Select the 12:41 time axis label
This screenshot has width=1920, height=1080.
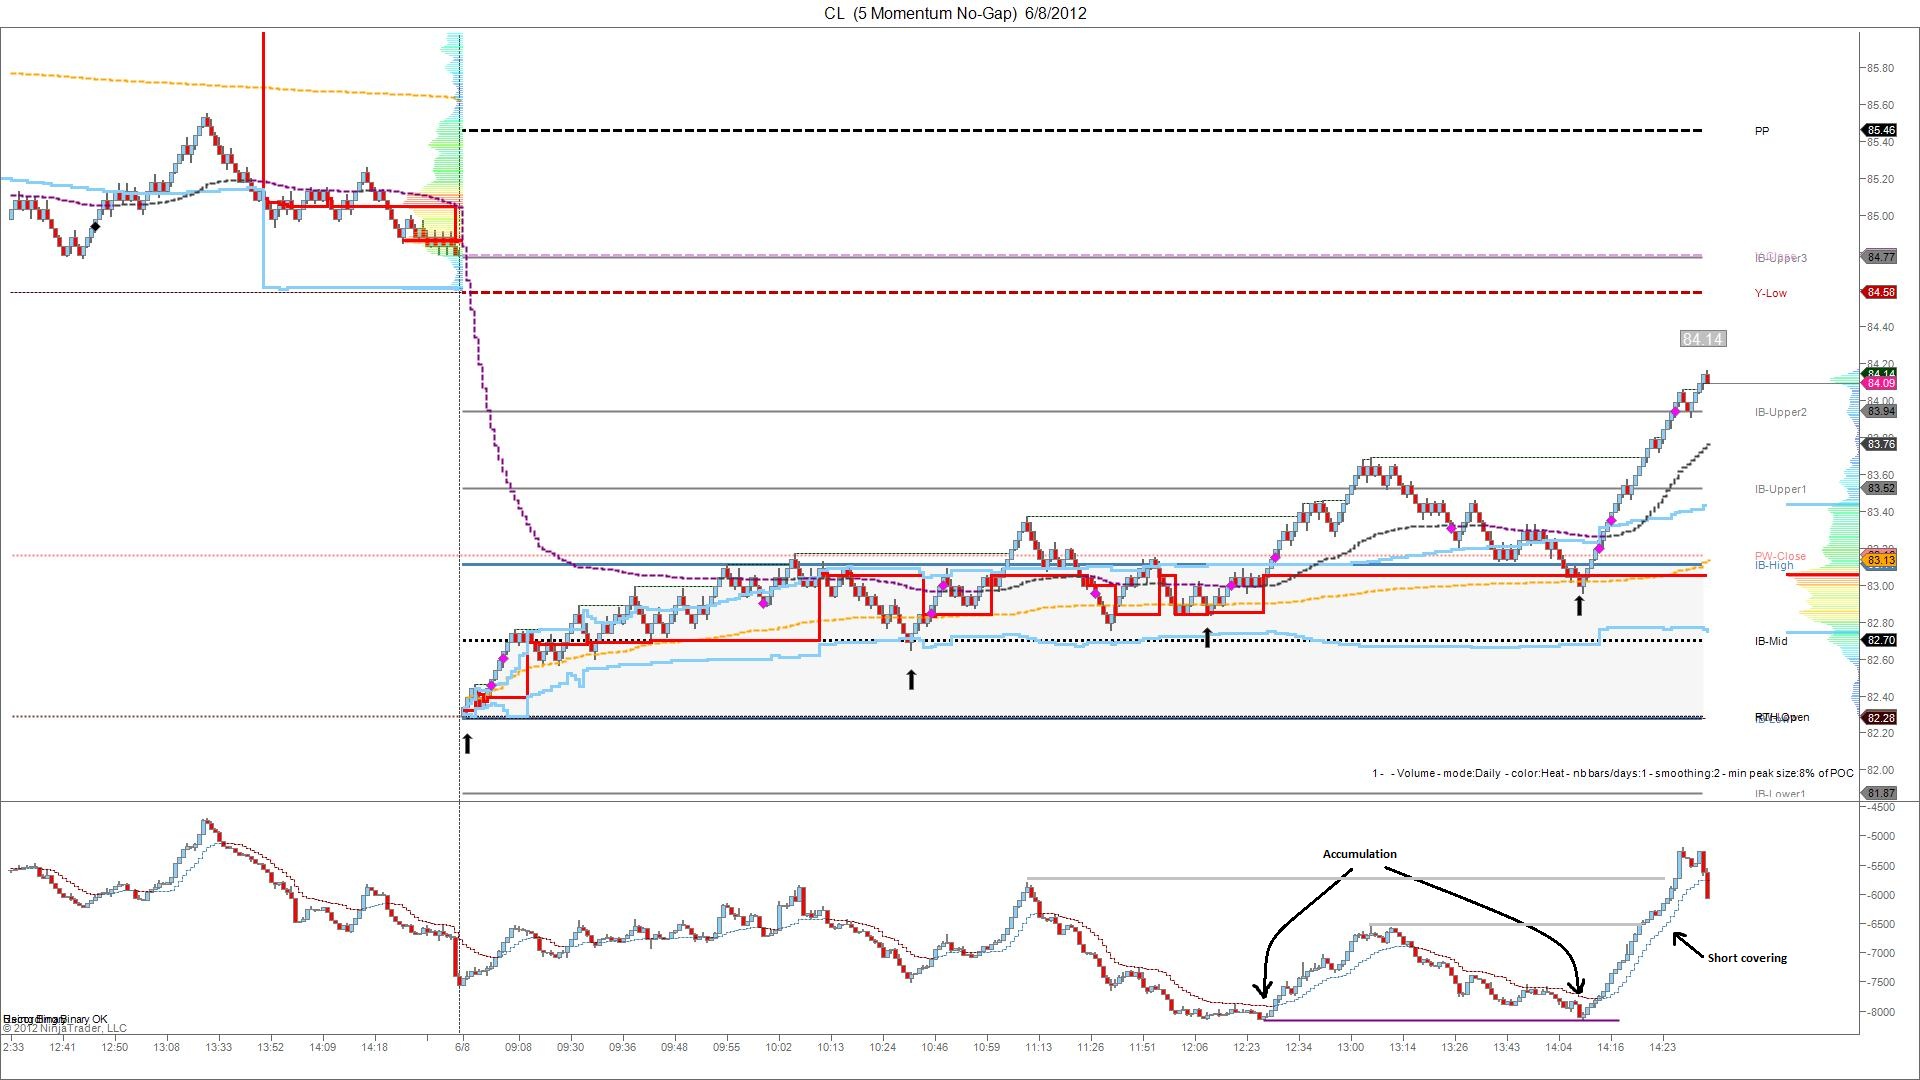(62, 1047)
